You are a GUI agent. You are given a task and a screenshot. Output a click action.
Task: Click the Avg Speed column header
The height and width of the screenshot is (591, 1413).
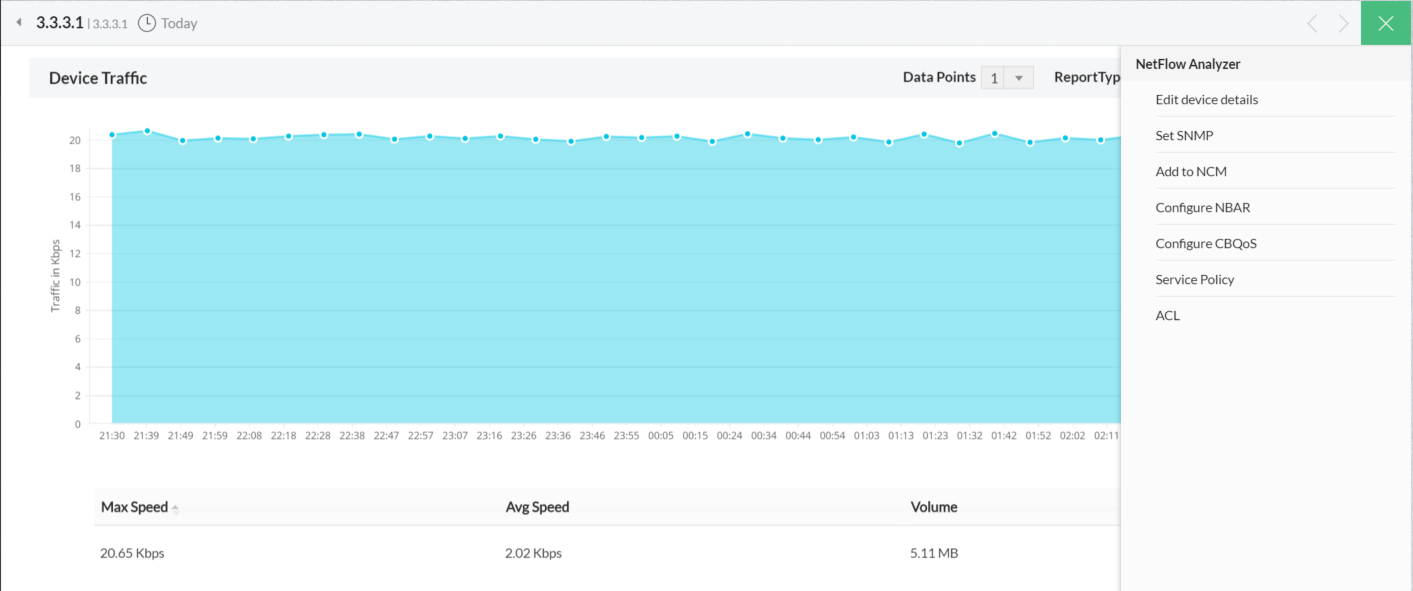point(537,507)
